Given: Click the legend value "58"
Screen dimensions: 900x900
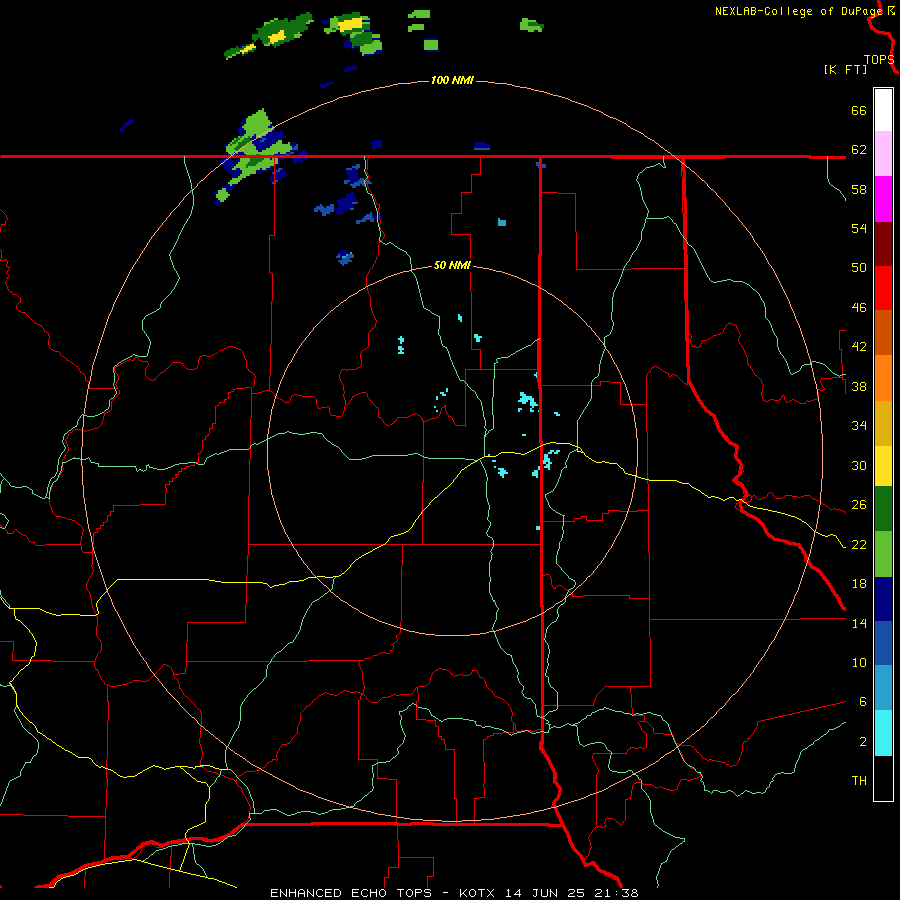Looking at the screenshot, I should coord(859,189).
